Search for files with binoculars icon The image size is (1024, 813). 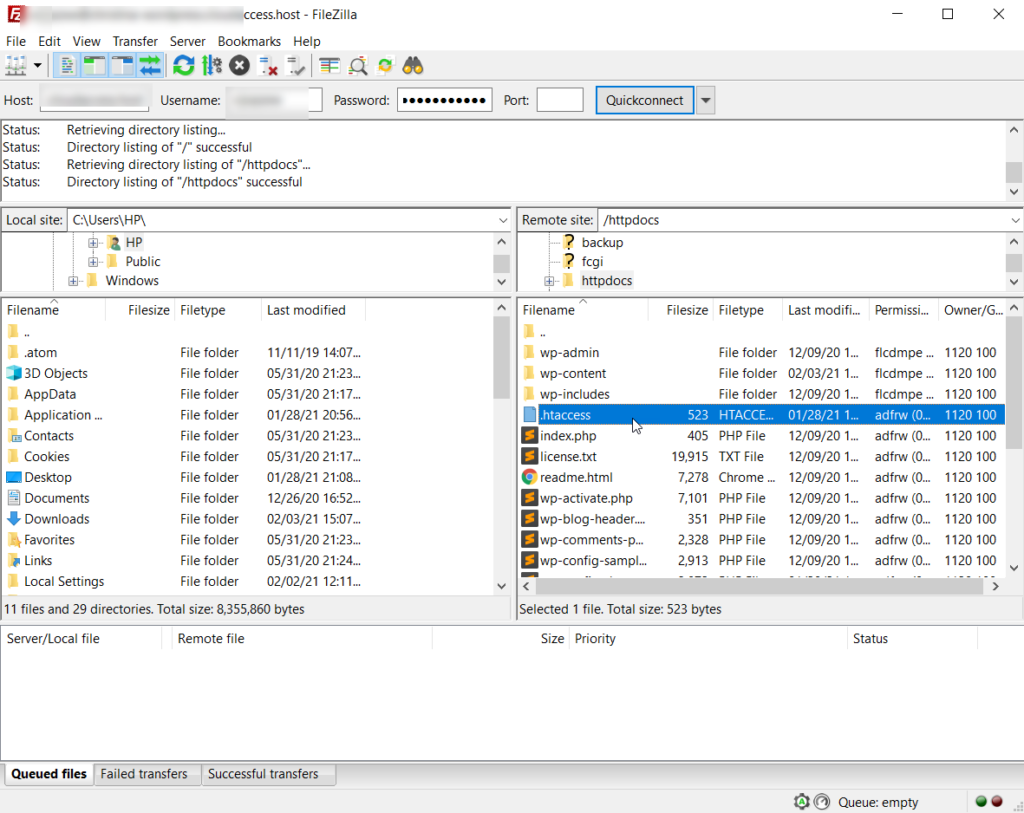(413, 66)
